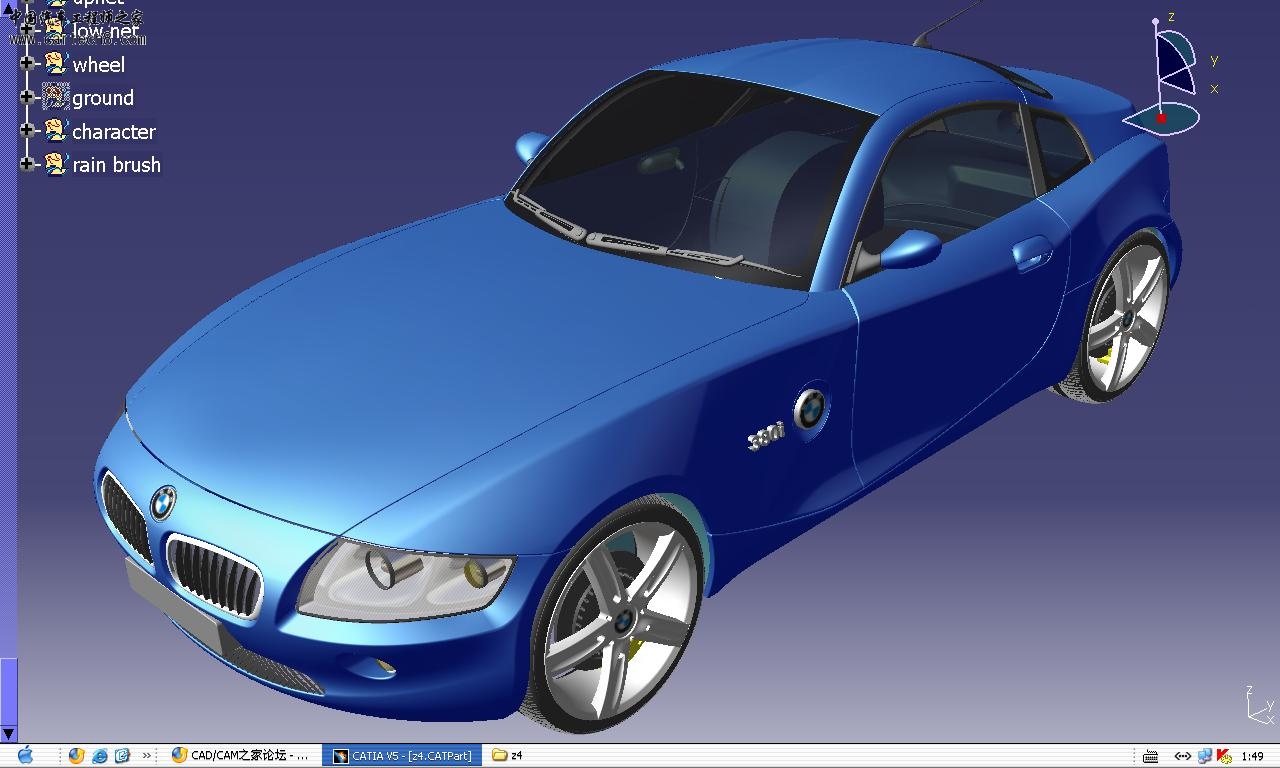Launch Internet Explorer from quick launch
Viewport: 1280px width, 768px height.
100,756
